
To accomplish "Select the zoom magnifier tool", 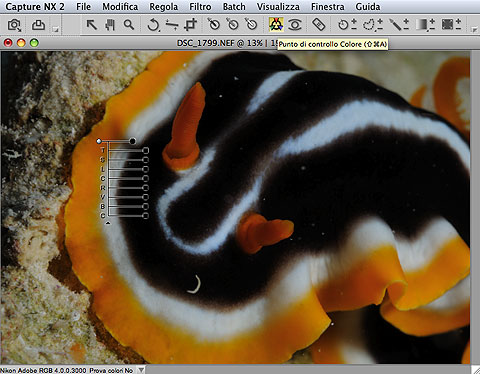I will click(x=129, y=25).
